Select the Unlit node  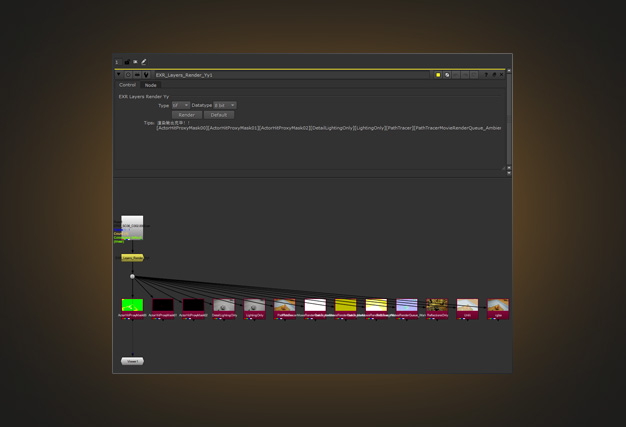click(468, 309)
